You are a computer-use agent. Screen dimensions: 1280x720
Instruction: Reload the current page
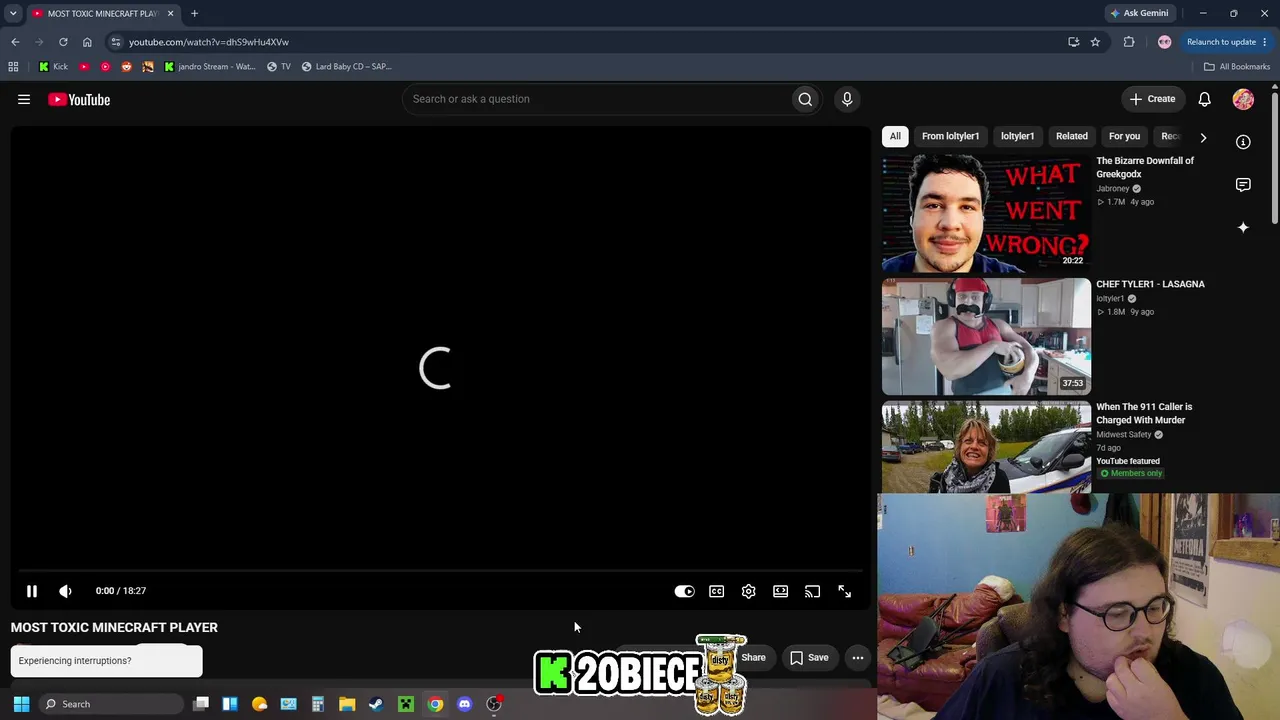[x=63, y=42]
